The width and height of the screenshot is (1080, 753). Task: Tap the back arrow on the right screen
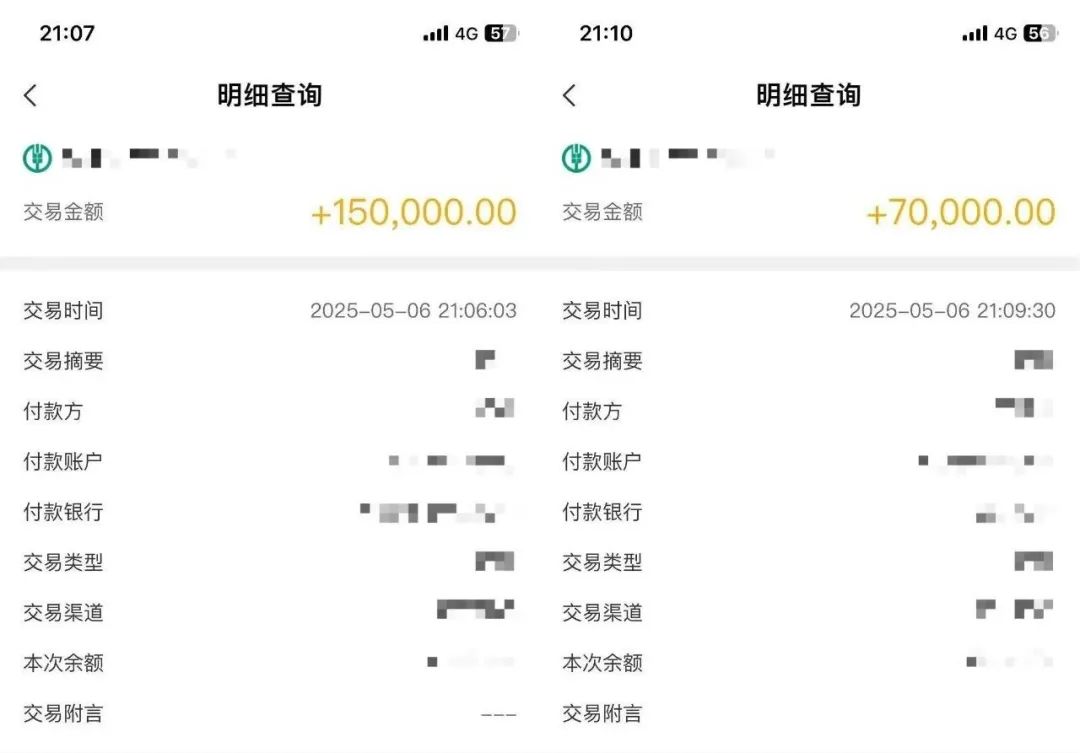pyautogui.click(x=570, y=95)
